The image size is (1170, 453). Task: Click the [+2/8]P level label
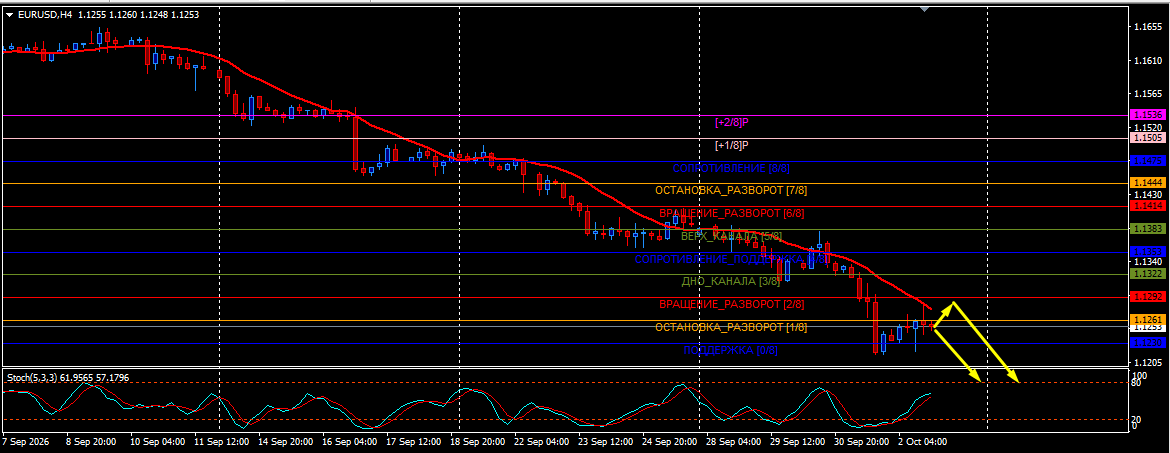click(x=731, y=122)
